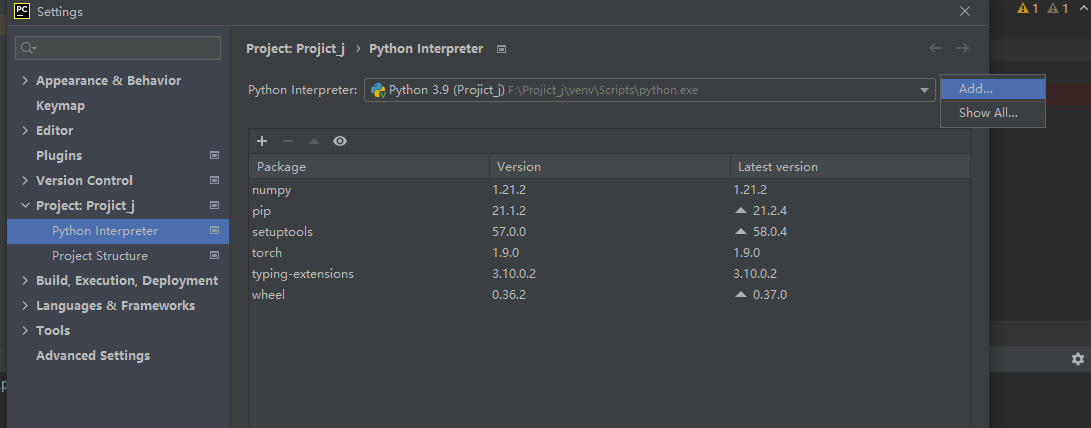
Task: Expand the Editor settings section
Action: (x=25, y=131)
